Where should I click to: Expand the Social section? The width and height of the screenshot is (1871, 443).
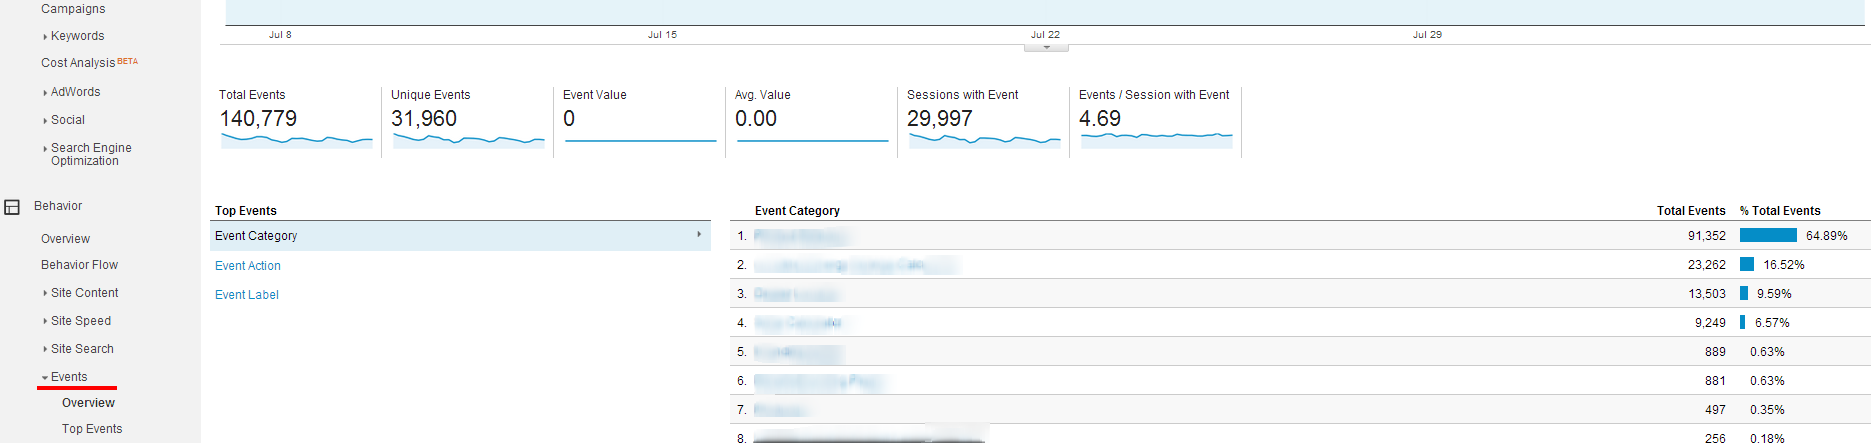coord(67,120)
